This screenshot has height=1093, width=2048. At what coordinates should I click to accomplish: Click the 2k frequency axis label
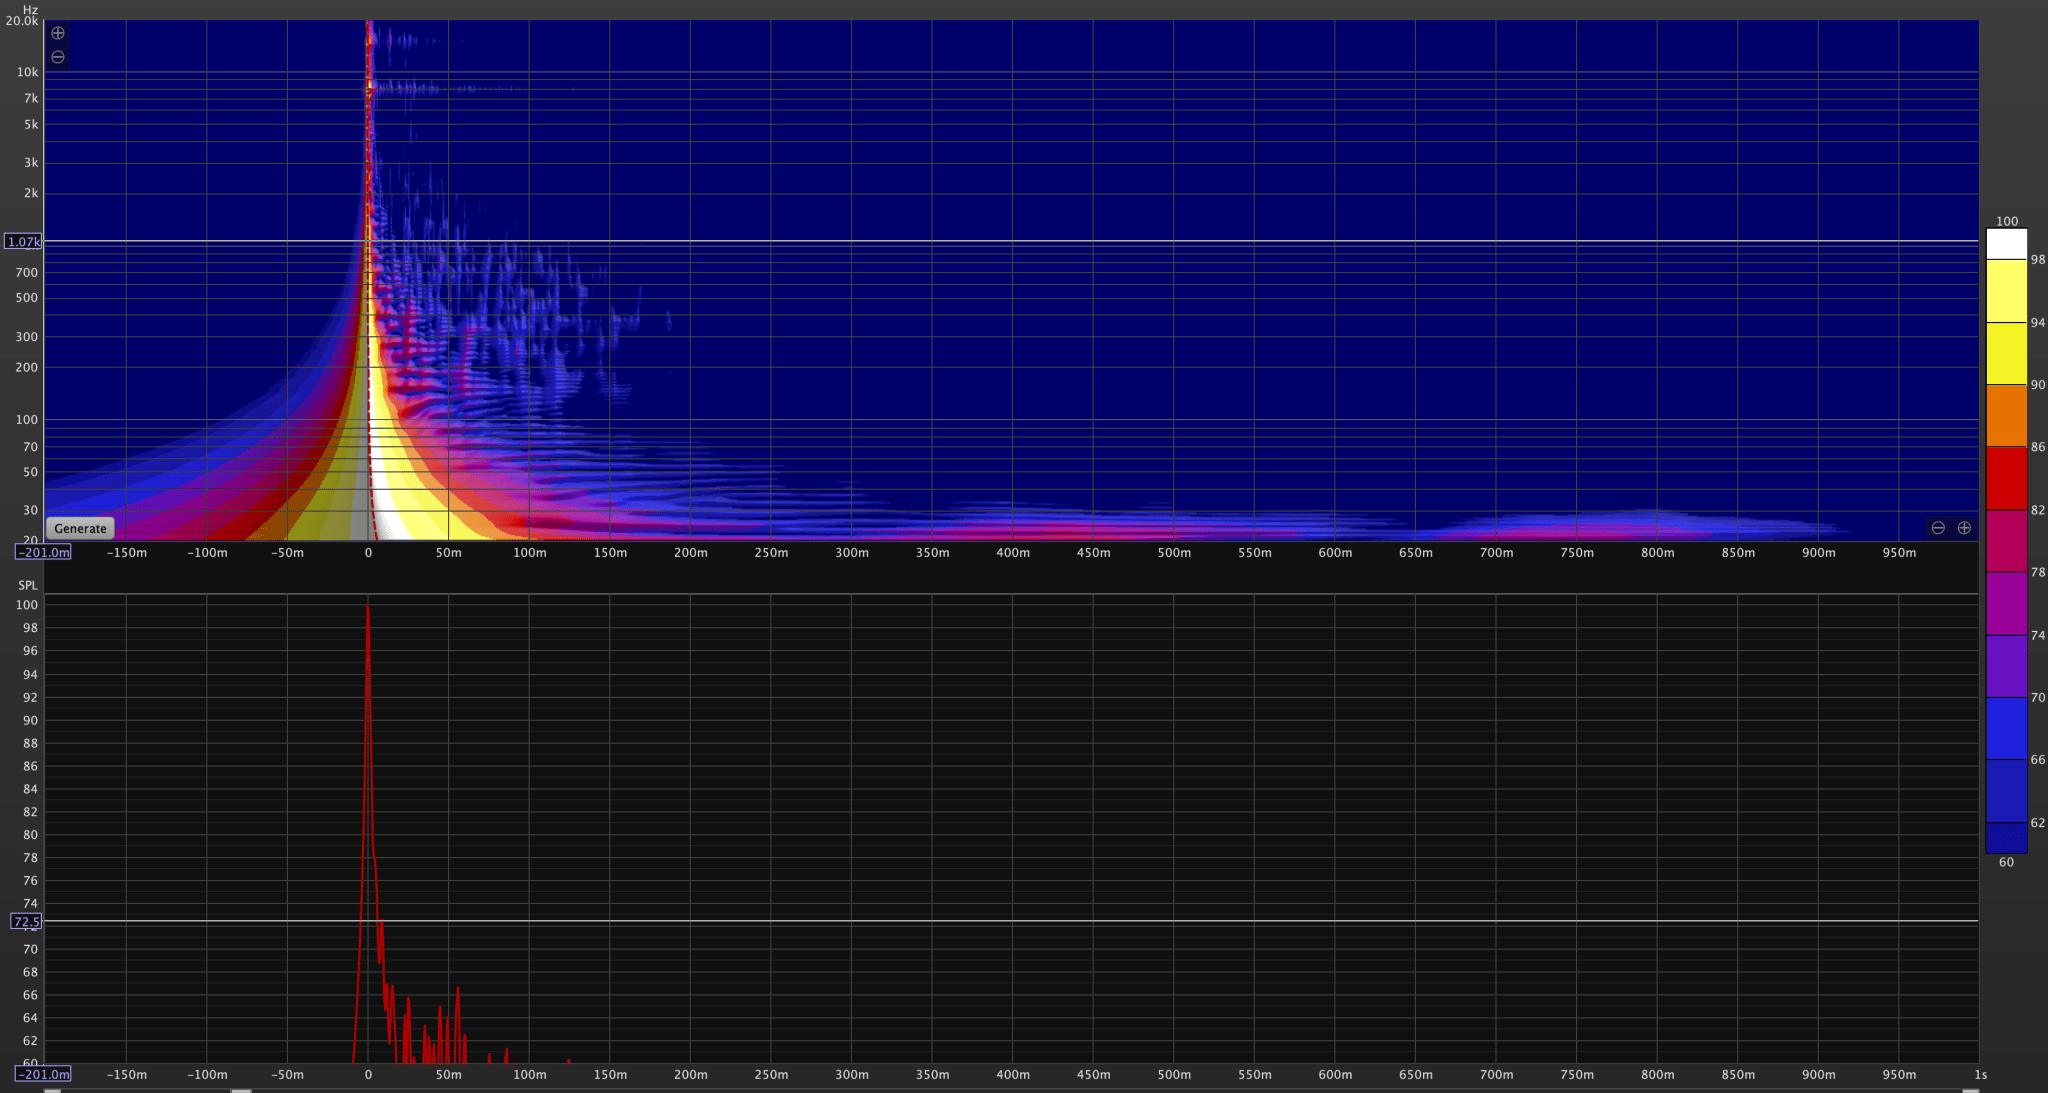pos(32,193)
